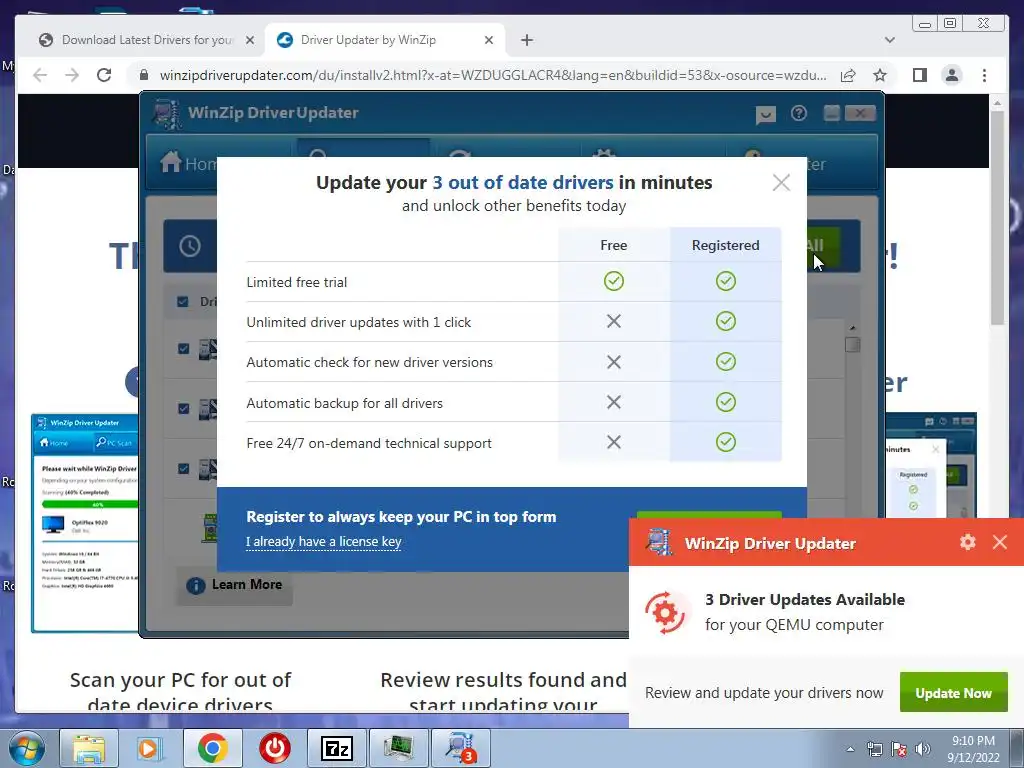Select 'Free 24/7 on-demand technical support' row
Viewport: 1024px width, 768px height.
pos(513,443)
